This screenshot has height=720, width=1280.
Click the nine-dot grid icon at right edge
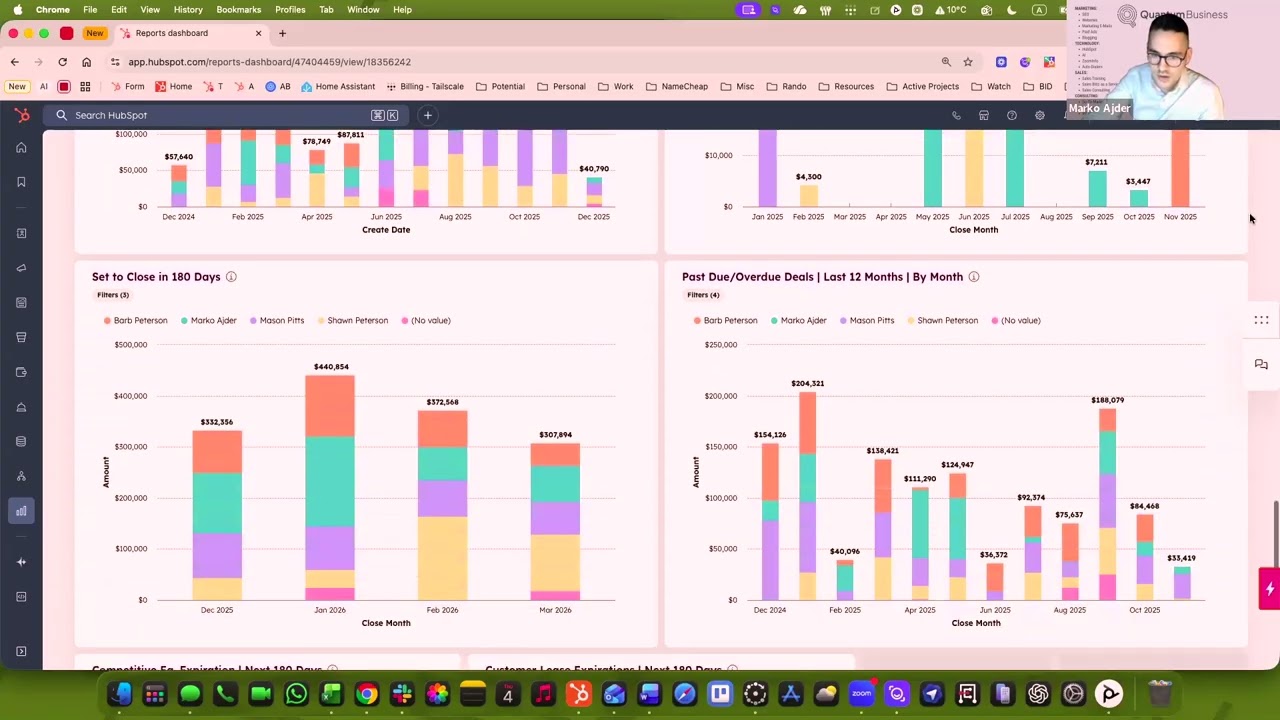pos(1261,320)
